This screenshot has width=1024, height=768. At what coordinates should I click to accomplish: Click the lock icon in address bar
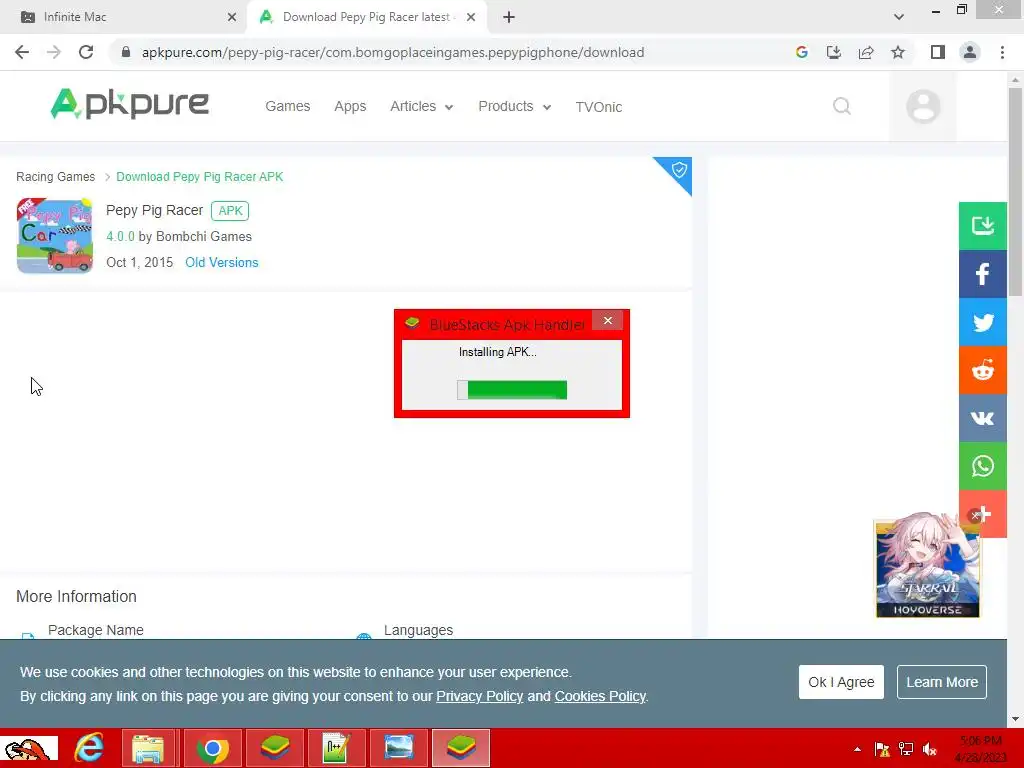[126, 52]
